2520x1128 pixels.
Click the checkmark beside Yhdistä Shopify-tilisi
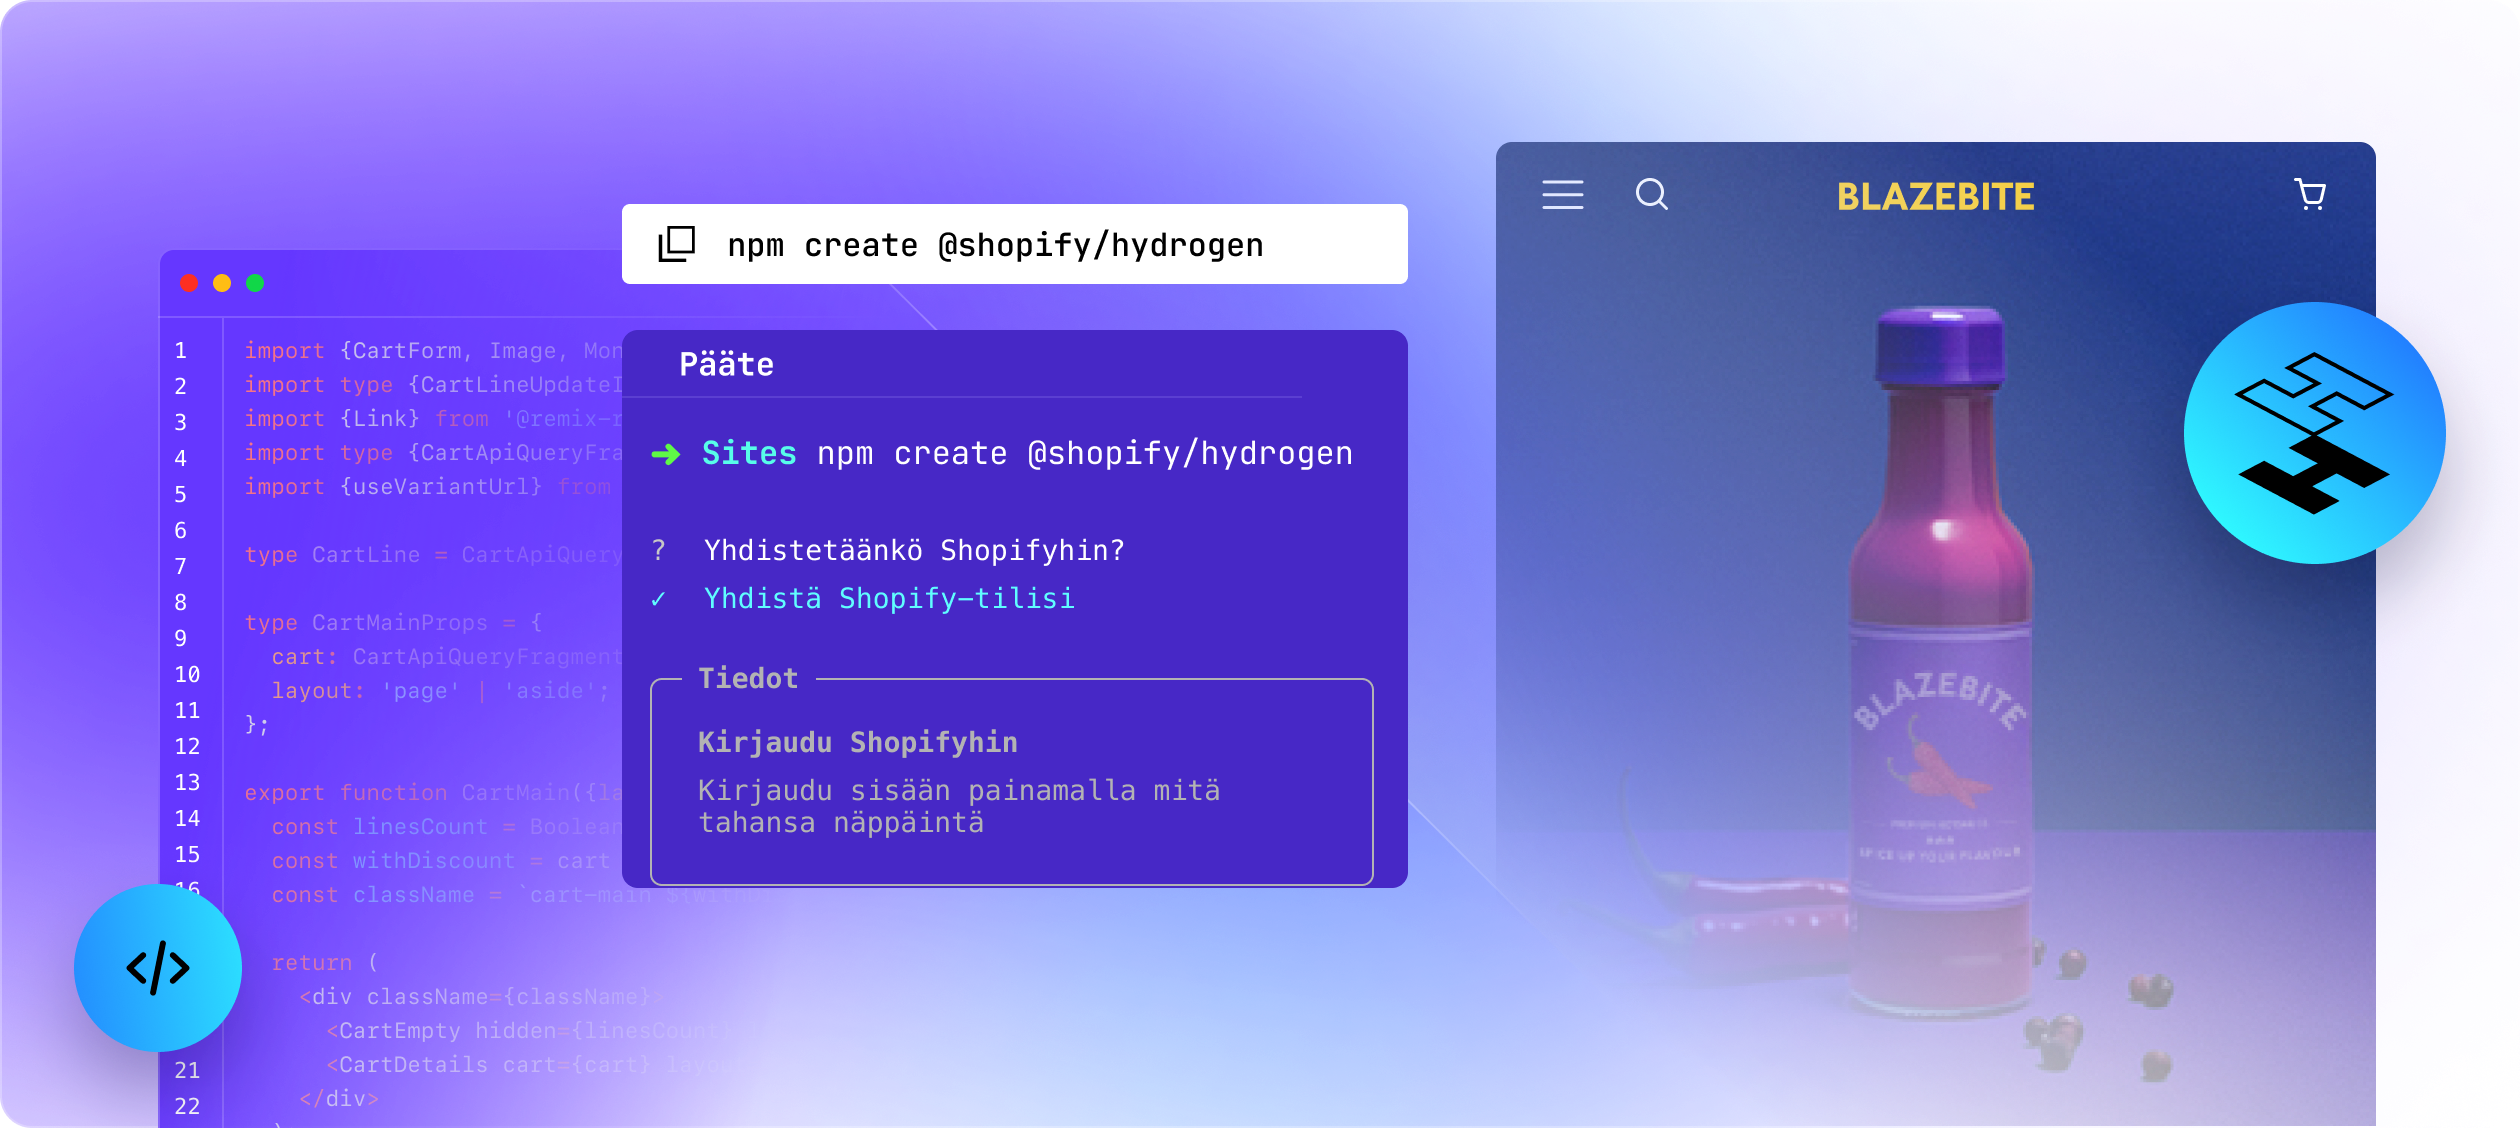pos(658,599)
